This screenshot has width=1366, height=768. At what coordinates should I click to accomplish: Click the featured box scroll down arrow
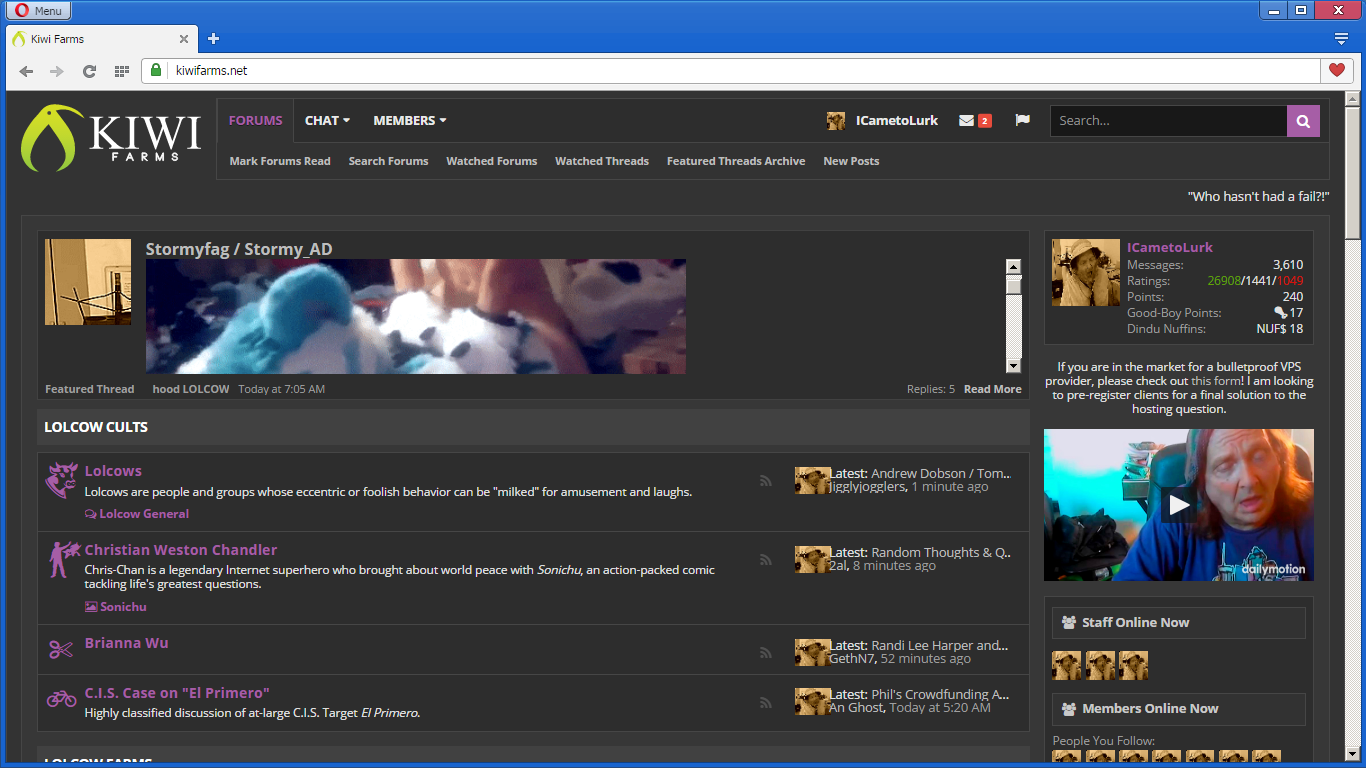click(x=1013, y=366)
